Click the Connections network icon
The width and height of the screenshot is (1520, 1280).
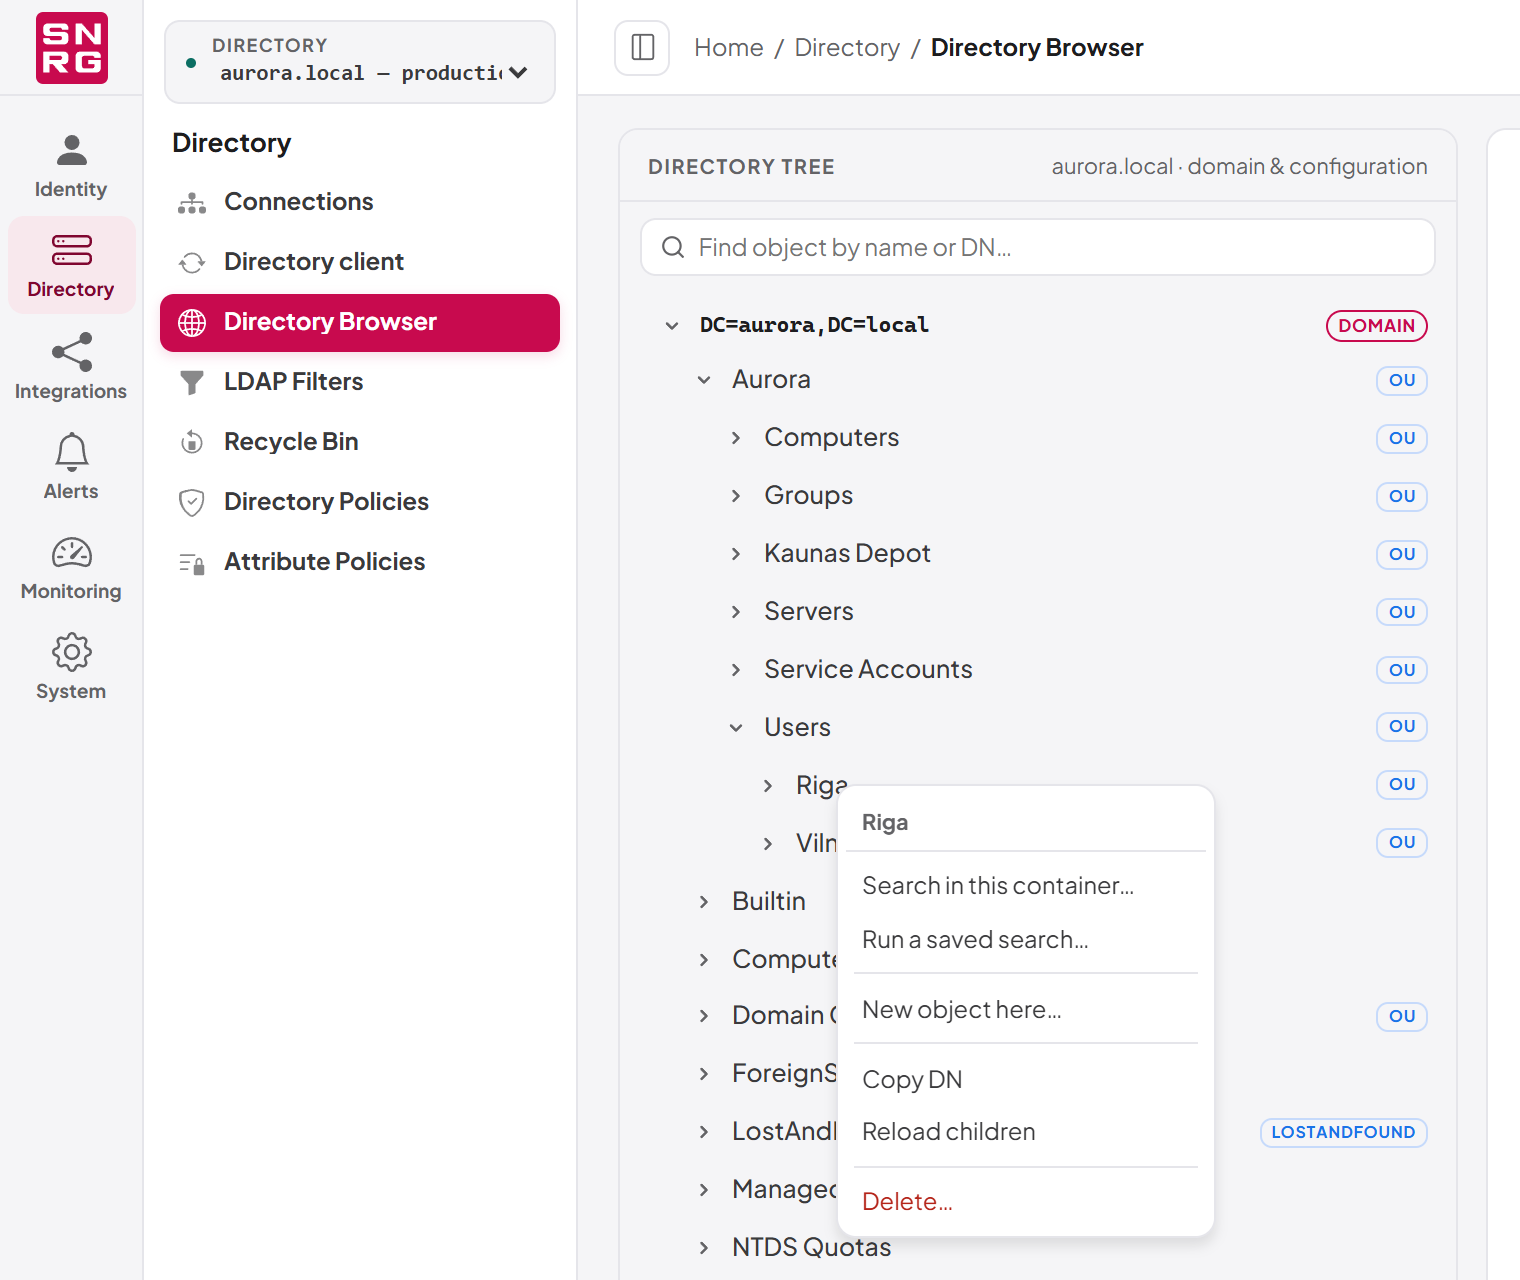192,203
